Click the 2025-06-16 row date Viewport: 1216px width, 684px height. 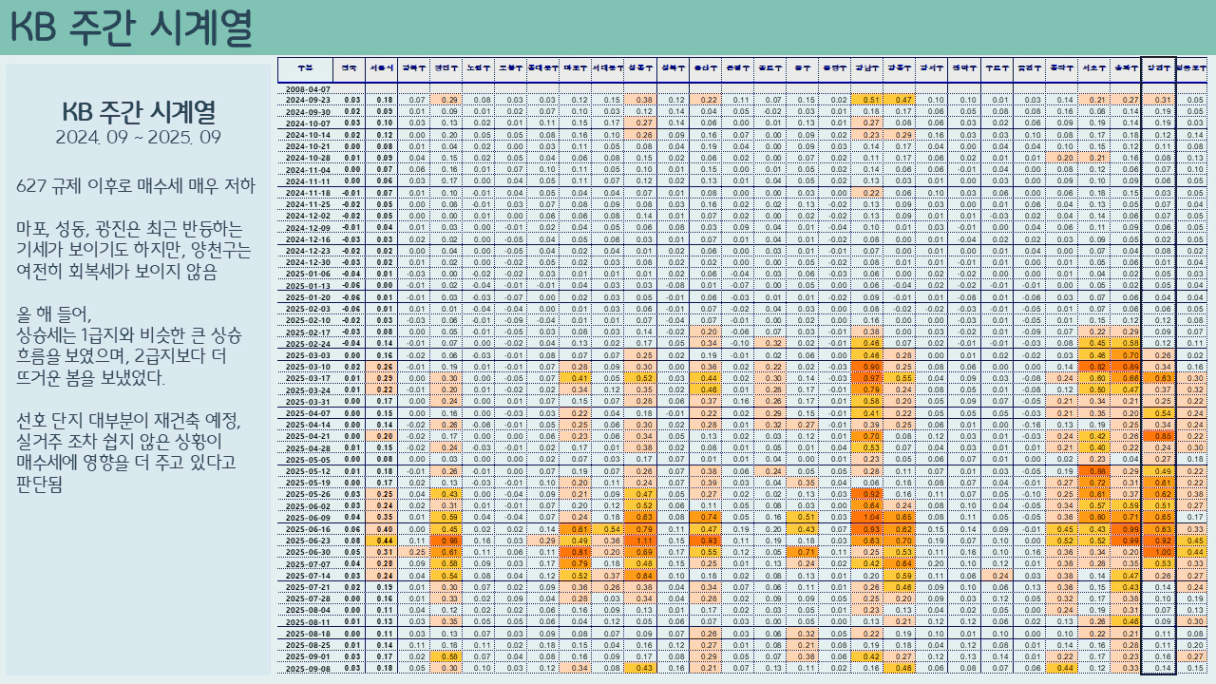pyautogui.click(x=308, y=529)
